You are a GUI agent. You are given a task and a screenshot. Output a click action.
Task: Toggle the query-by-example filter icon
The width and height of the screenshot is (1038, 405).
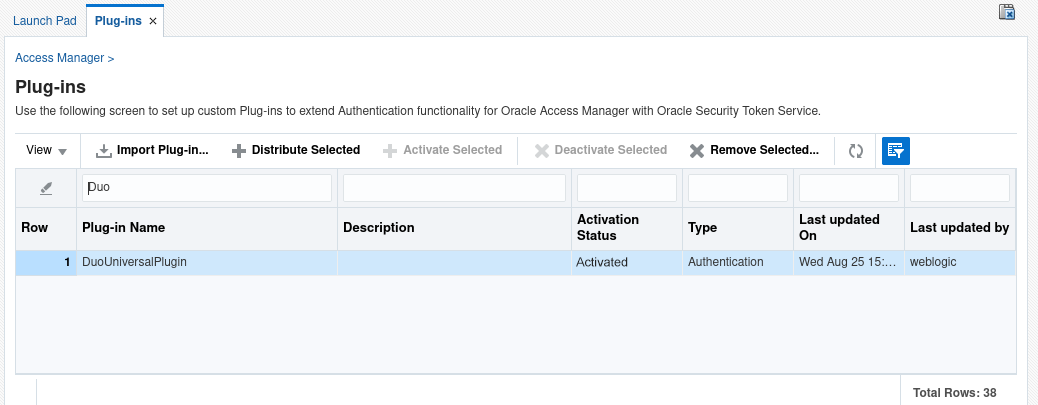pyautogui.click(x=895, y=151)
